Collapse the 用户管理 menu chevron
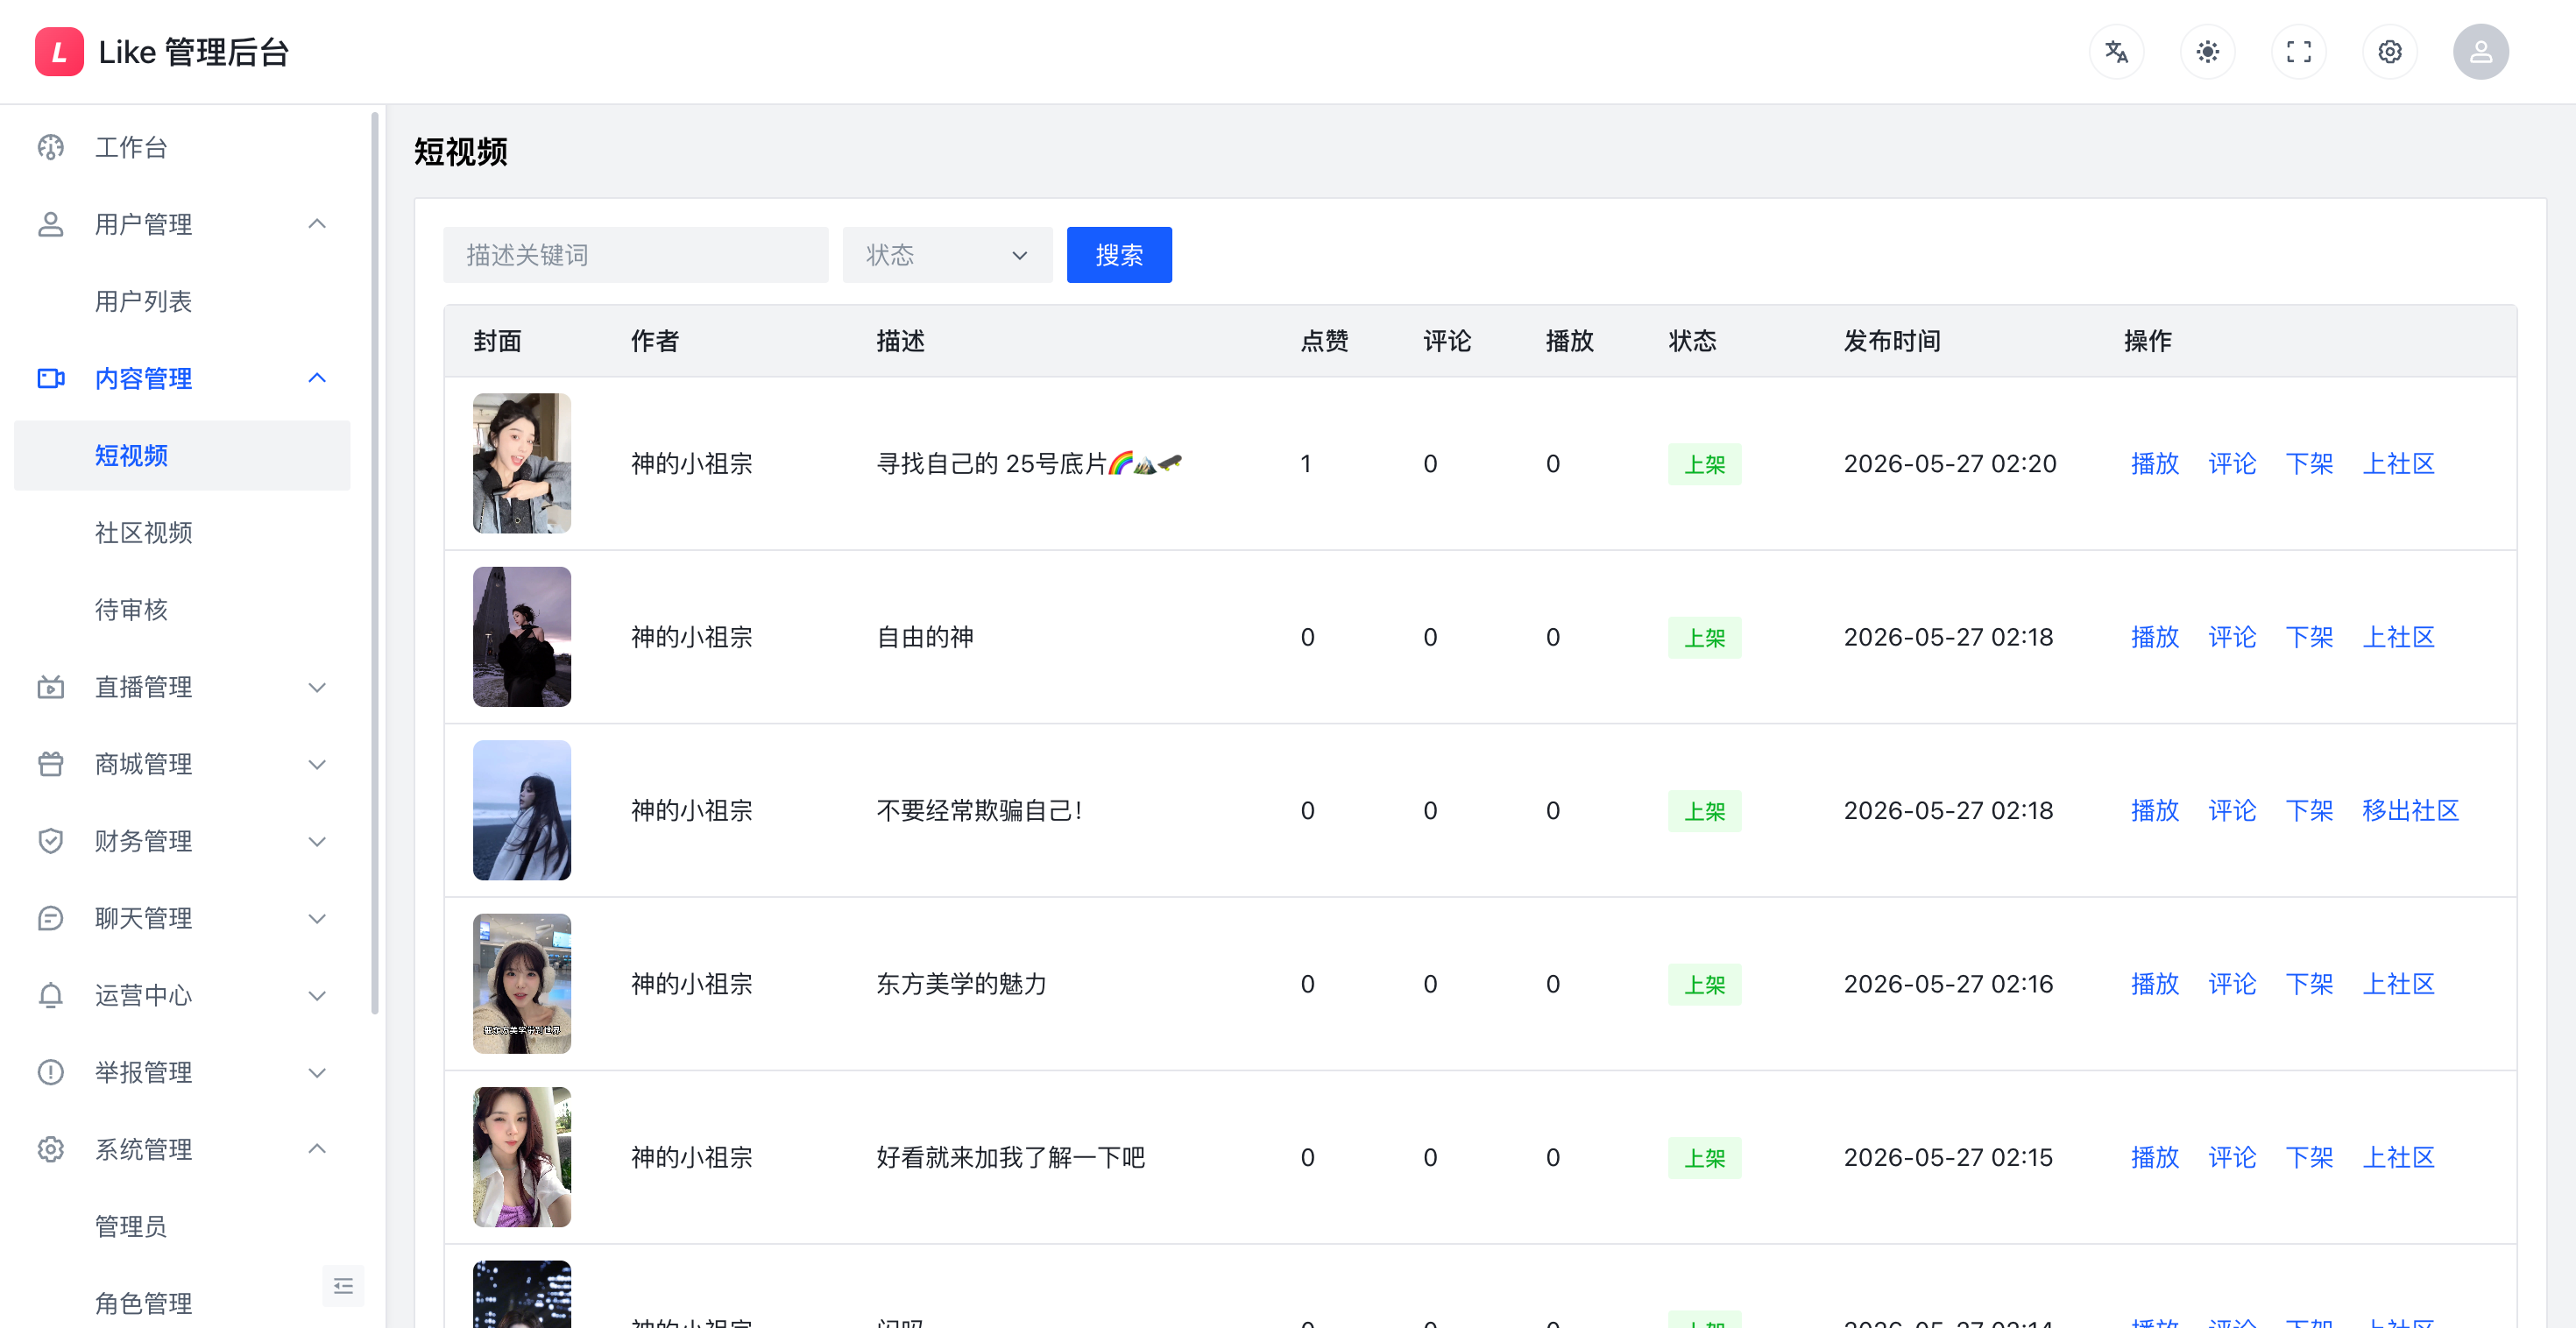 coord(317,224)
